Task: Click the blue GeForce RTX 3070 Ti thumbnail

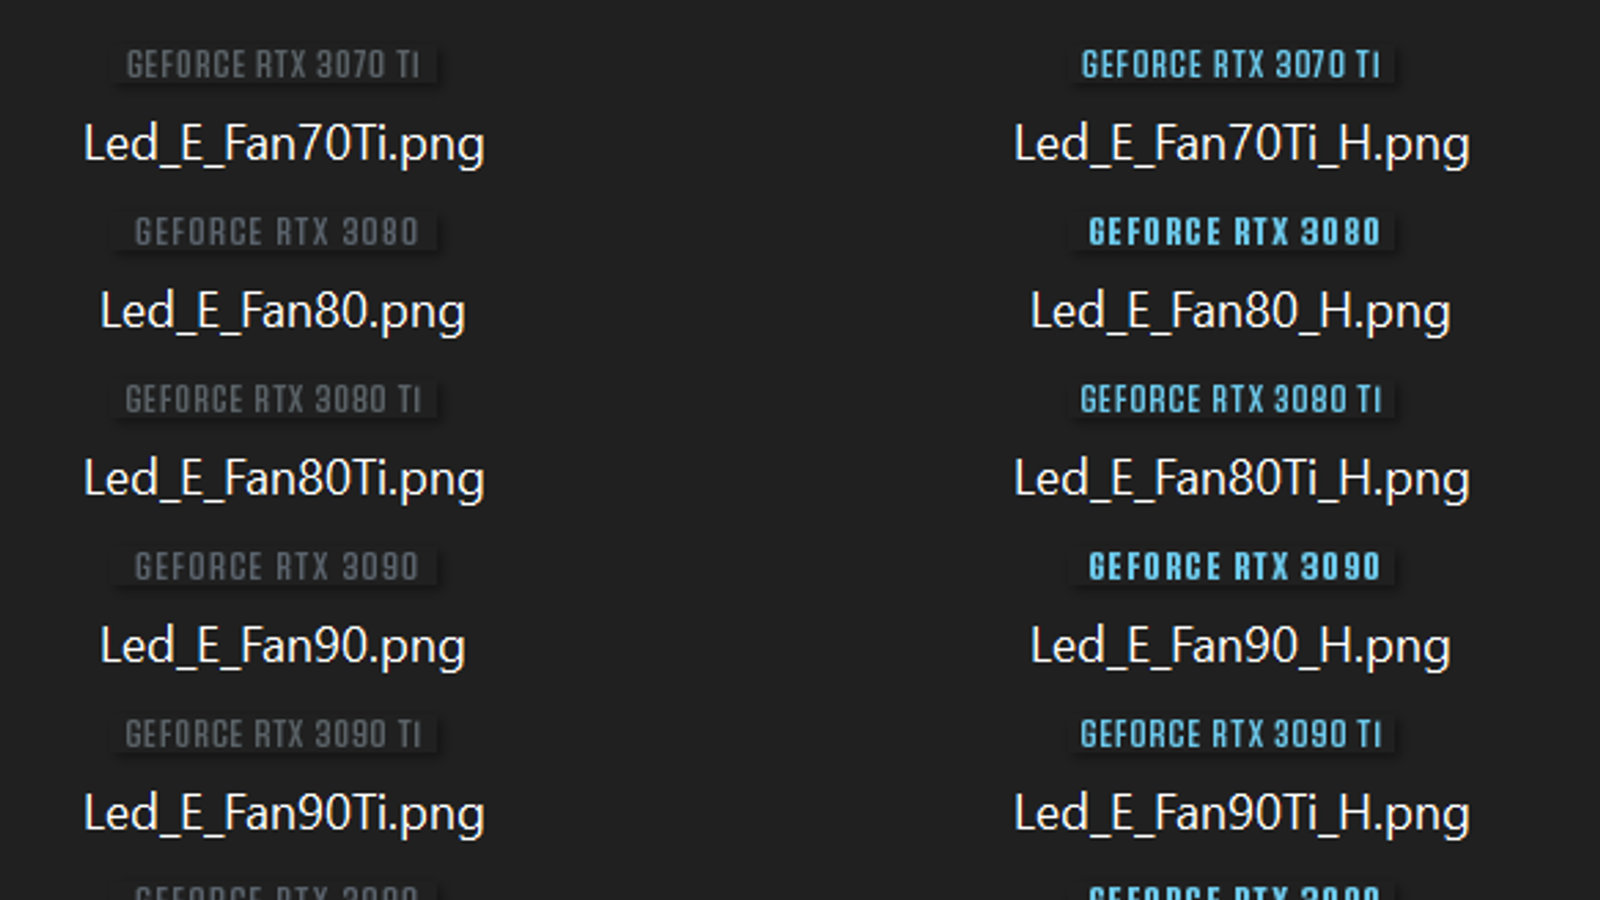Action: 1231,66
